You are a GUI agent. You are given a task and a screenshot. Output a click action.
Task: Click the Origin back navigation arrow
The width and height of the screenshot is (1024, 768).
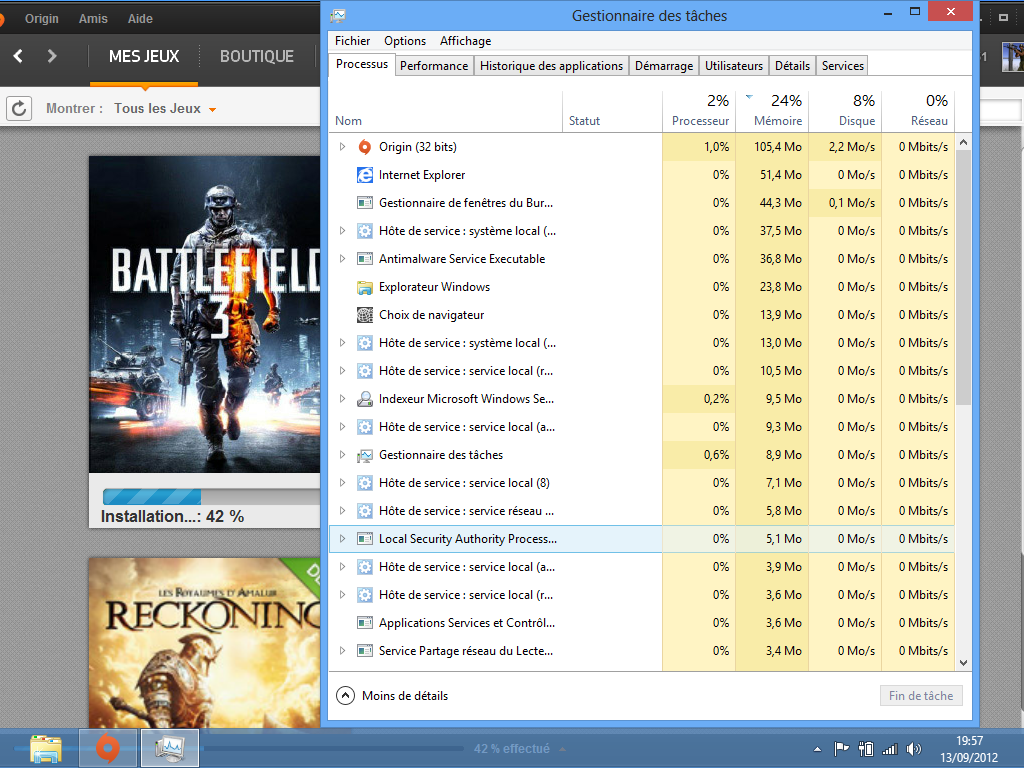pyautogui.click(x=18, y=56)
